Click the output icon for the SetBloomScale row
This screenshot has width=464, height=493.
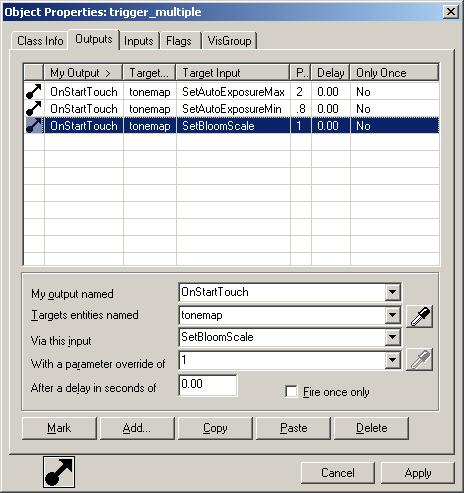[x=34, y=126]
